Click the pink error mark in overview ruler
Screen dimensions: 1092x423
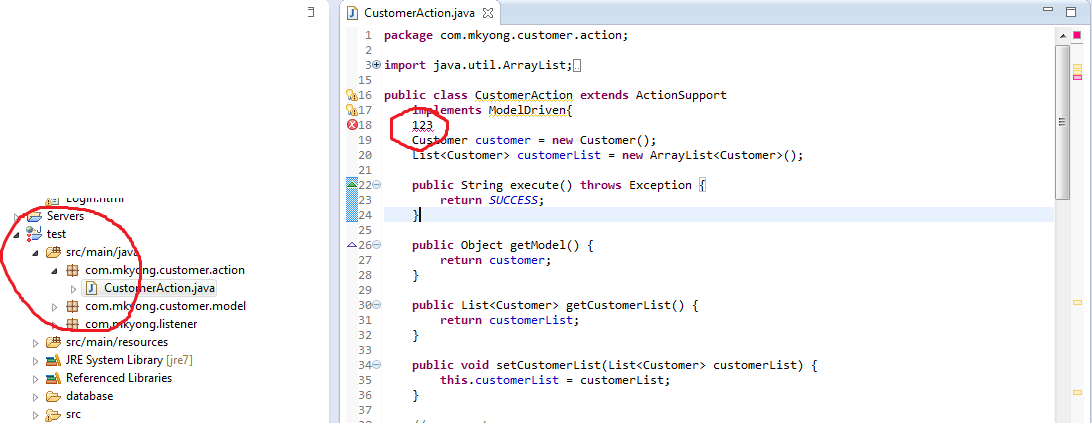(1077, 77)
